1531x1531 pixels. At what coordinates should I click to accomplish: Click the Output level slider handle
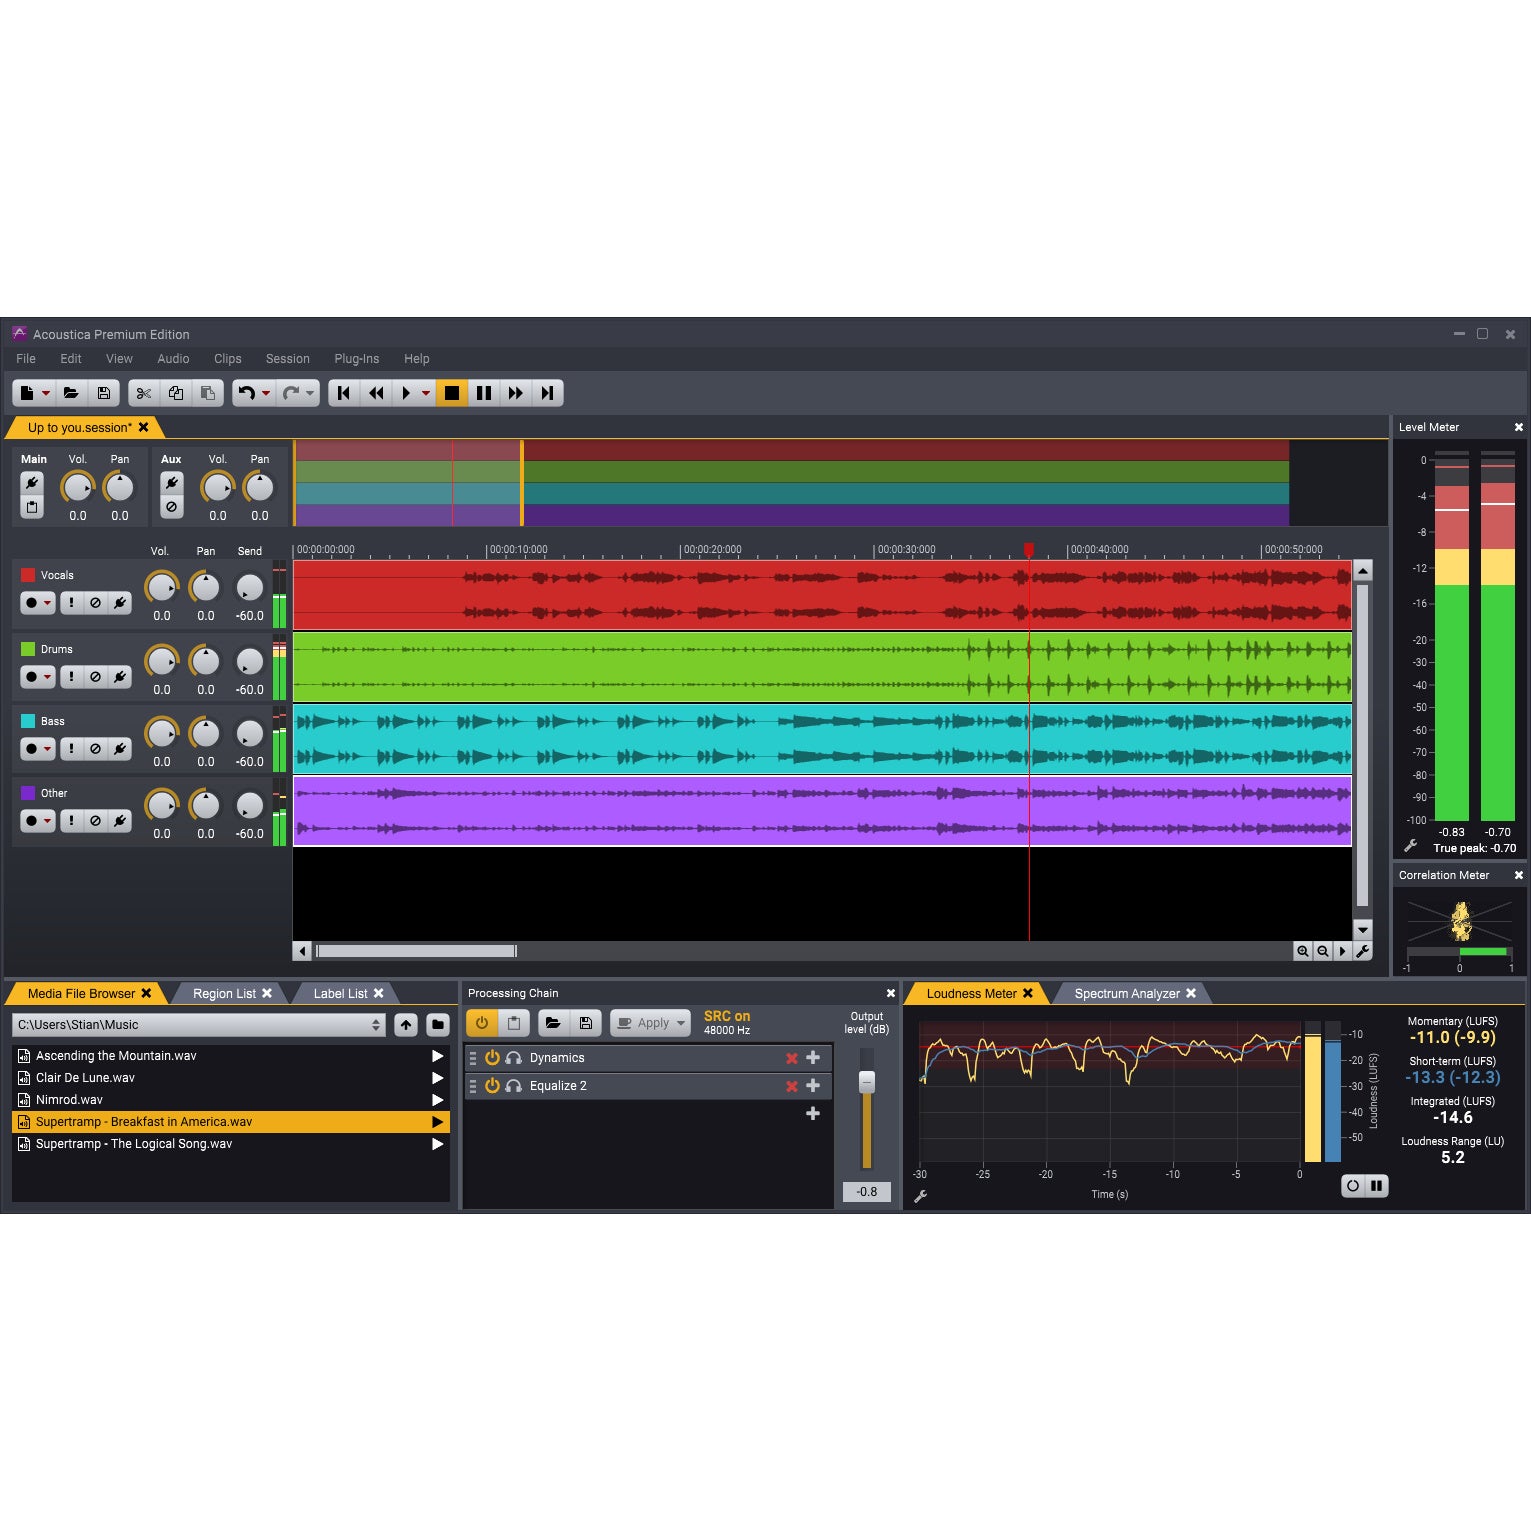click(867, 1082)
